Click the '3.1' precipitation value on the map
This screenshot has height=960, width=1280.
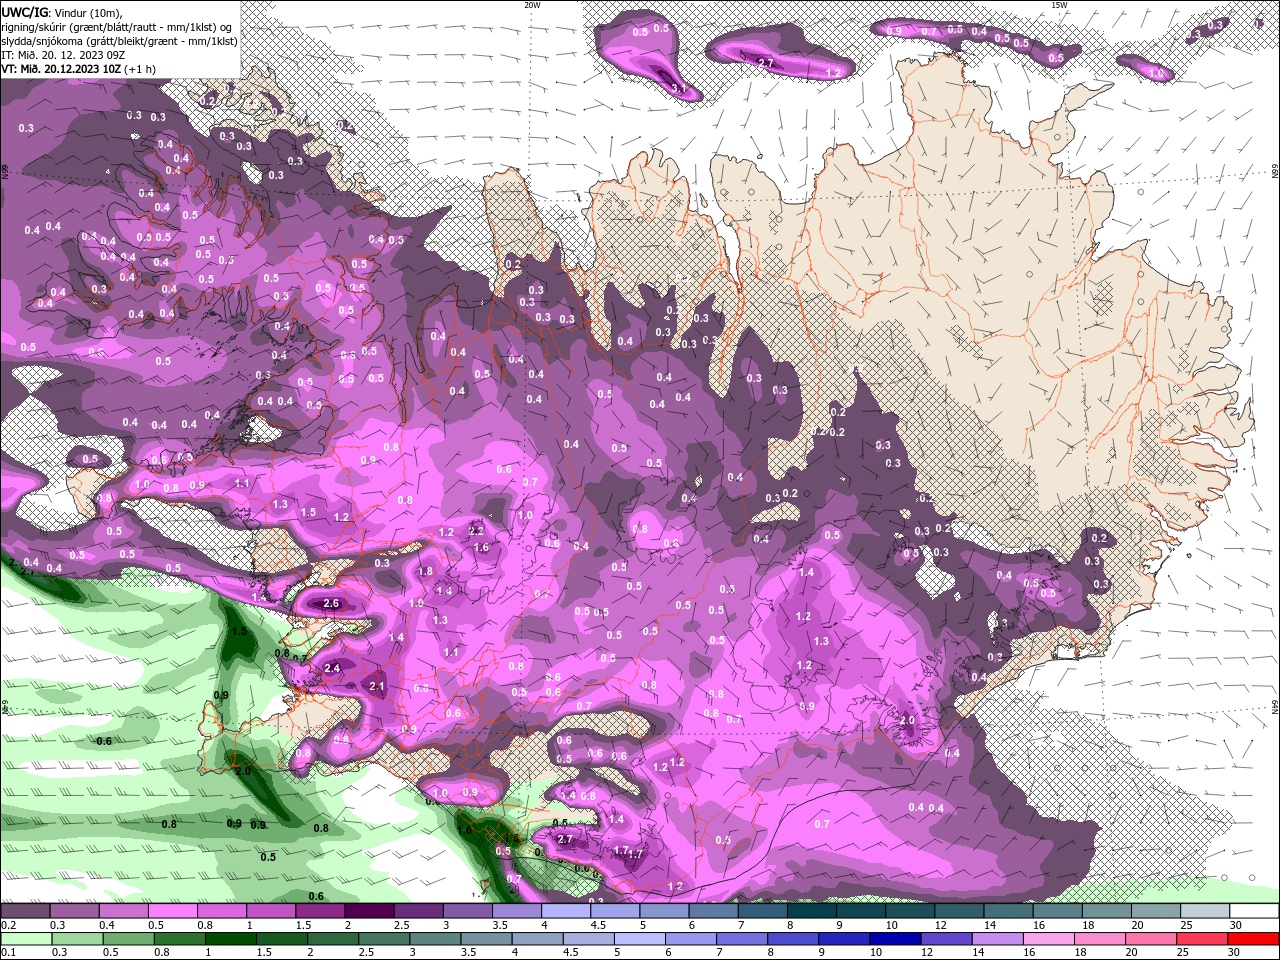[x=680, y=89]
